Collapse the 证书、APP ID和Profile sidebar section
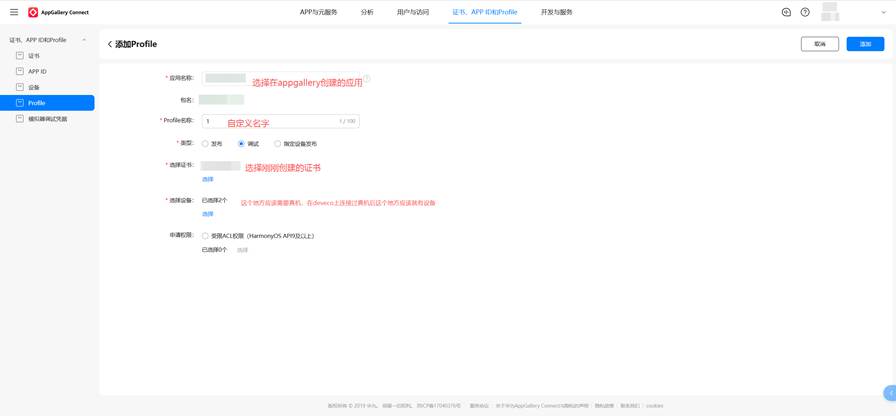The width and height of the screenshot is (896, 416). click(84, 40)
